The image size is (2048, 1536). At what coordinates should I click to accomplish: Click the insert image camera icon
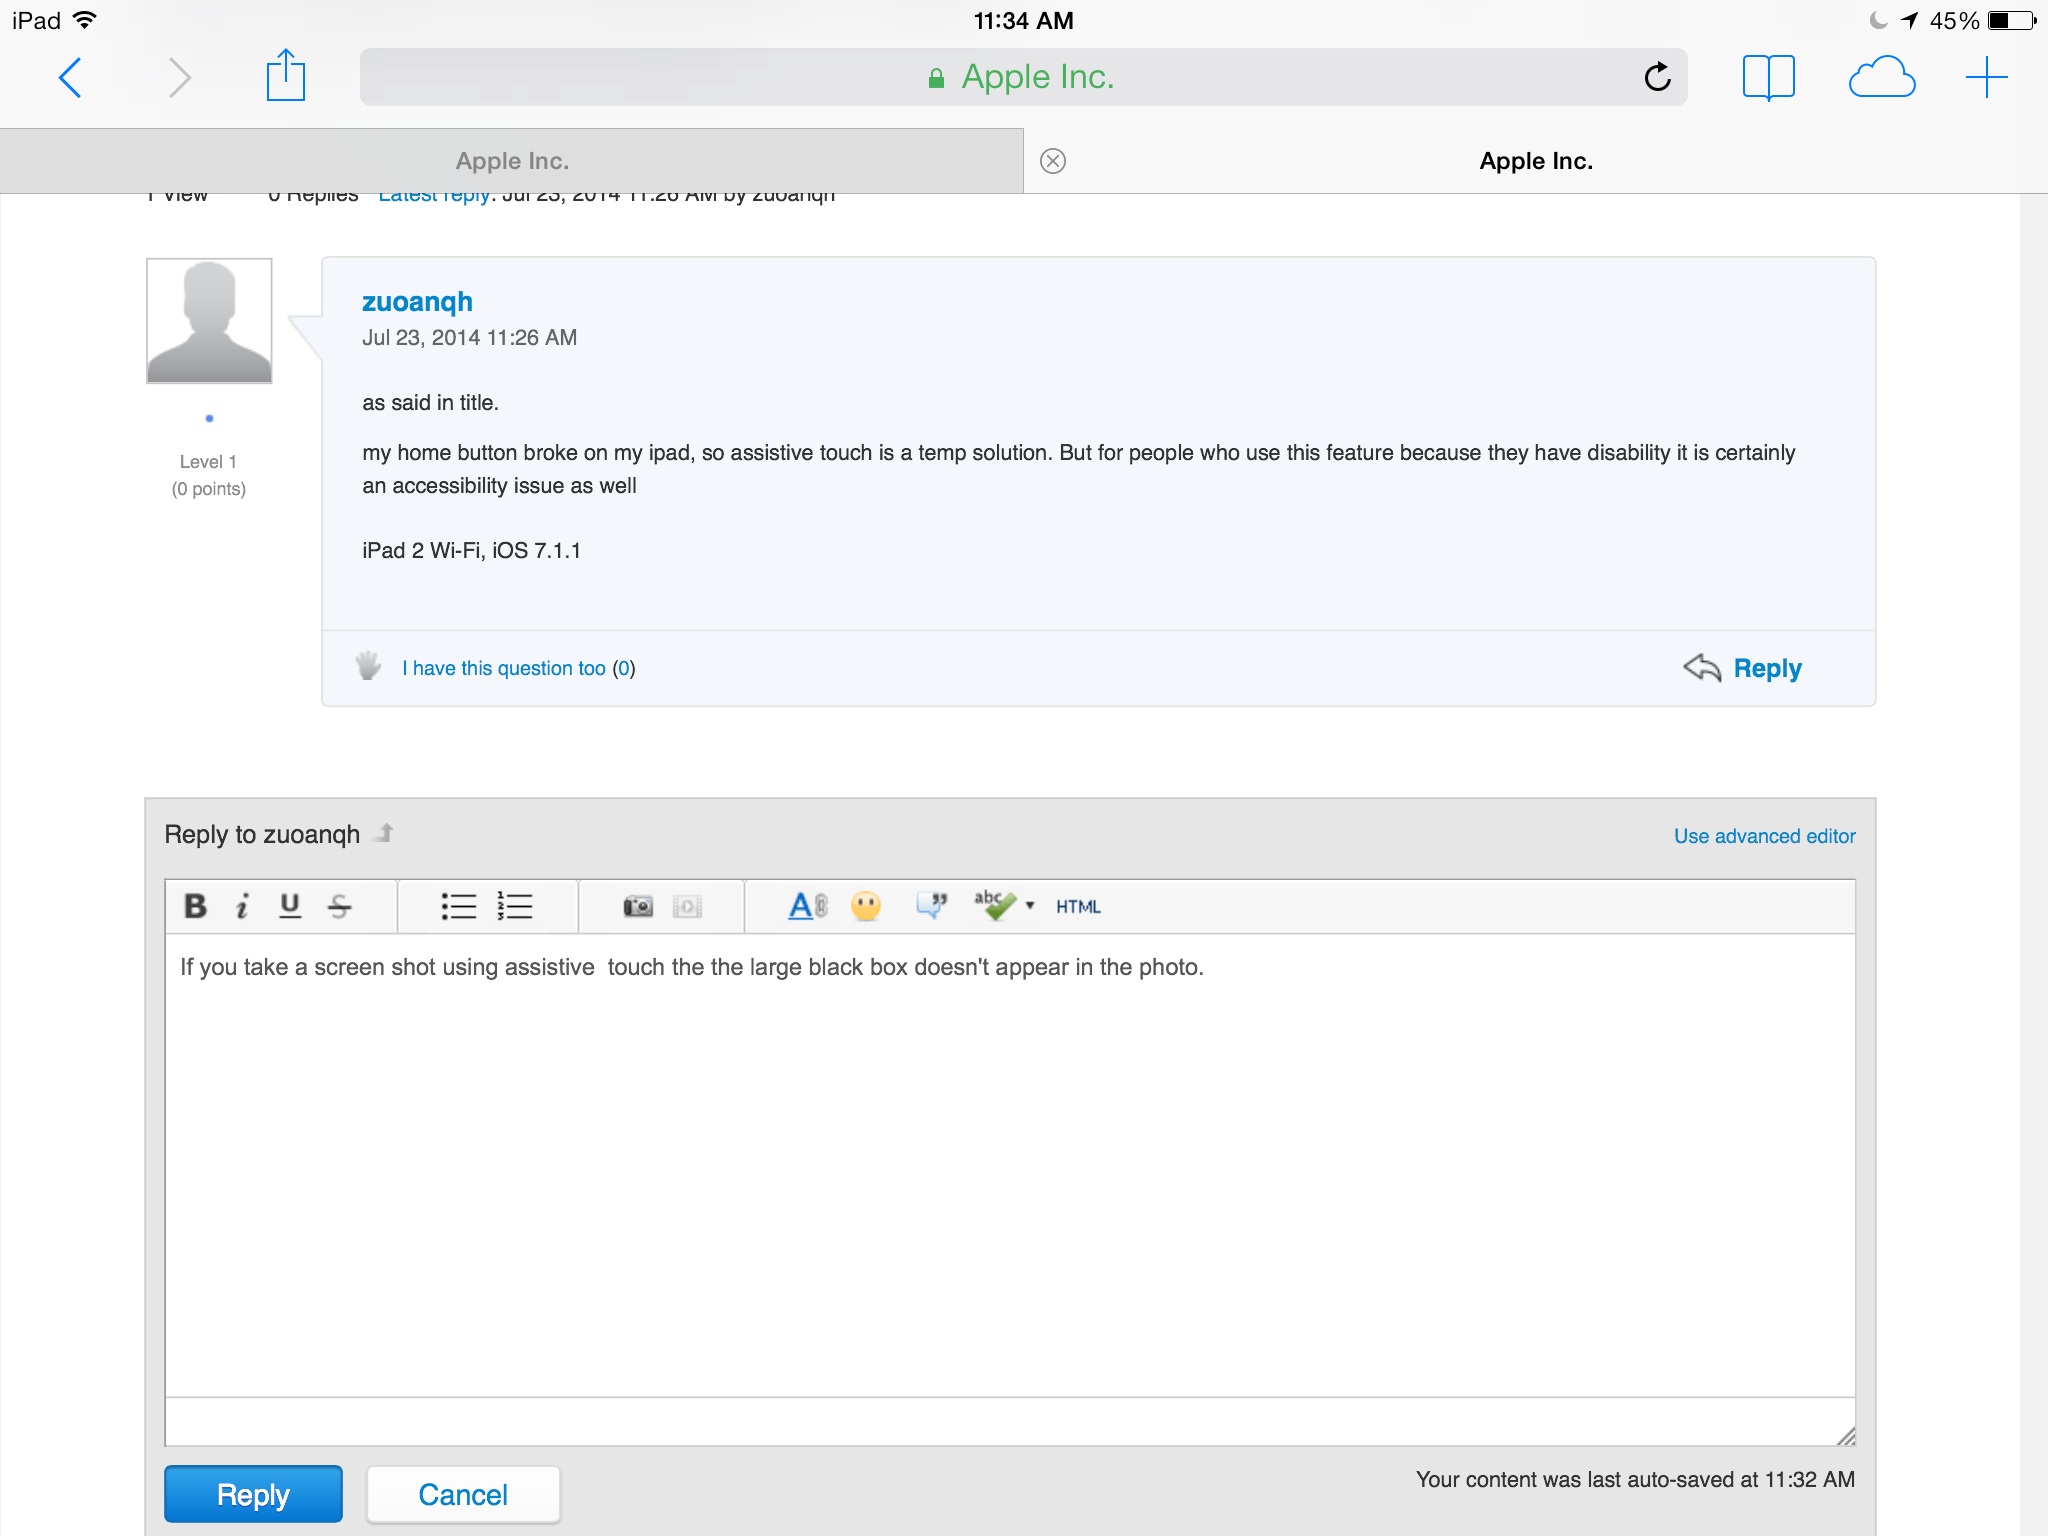638,906
